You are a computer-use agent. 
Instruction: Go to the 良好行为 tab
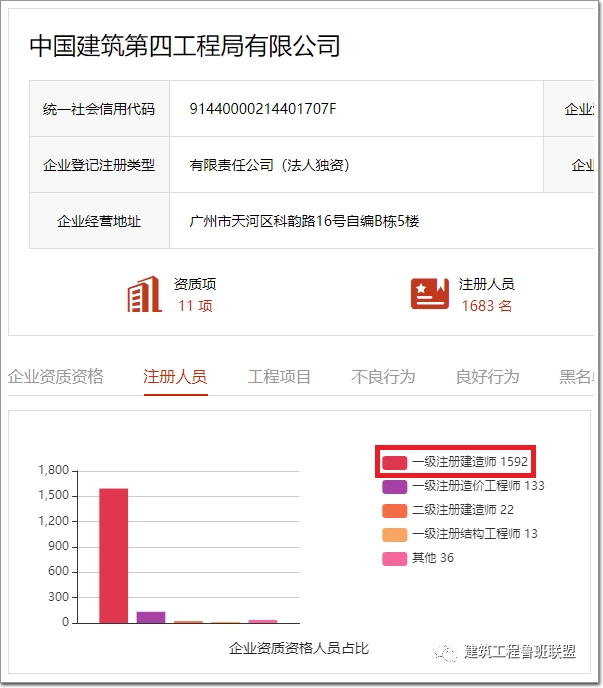tap(487, 376)
